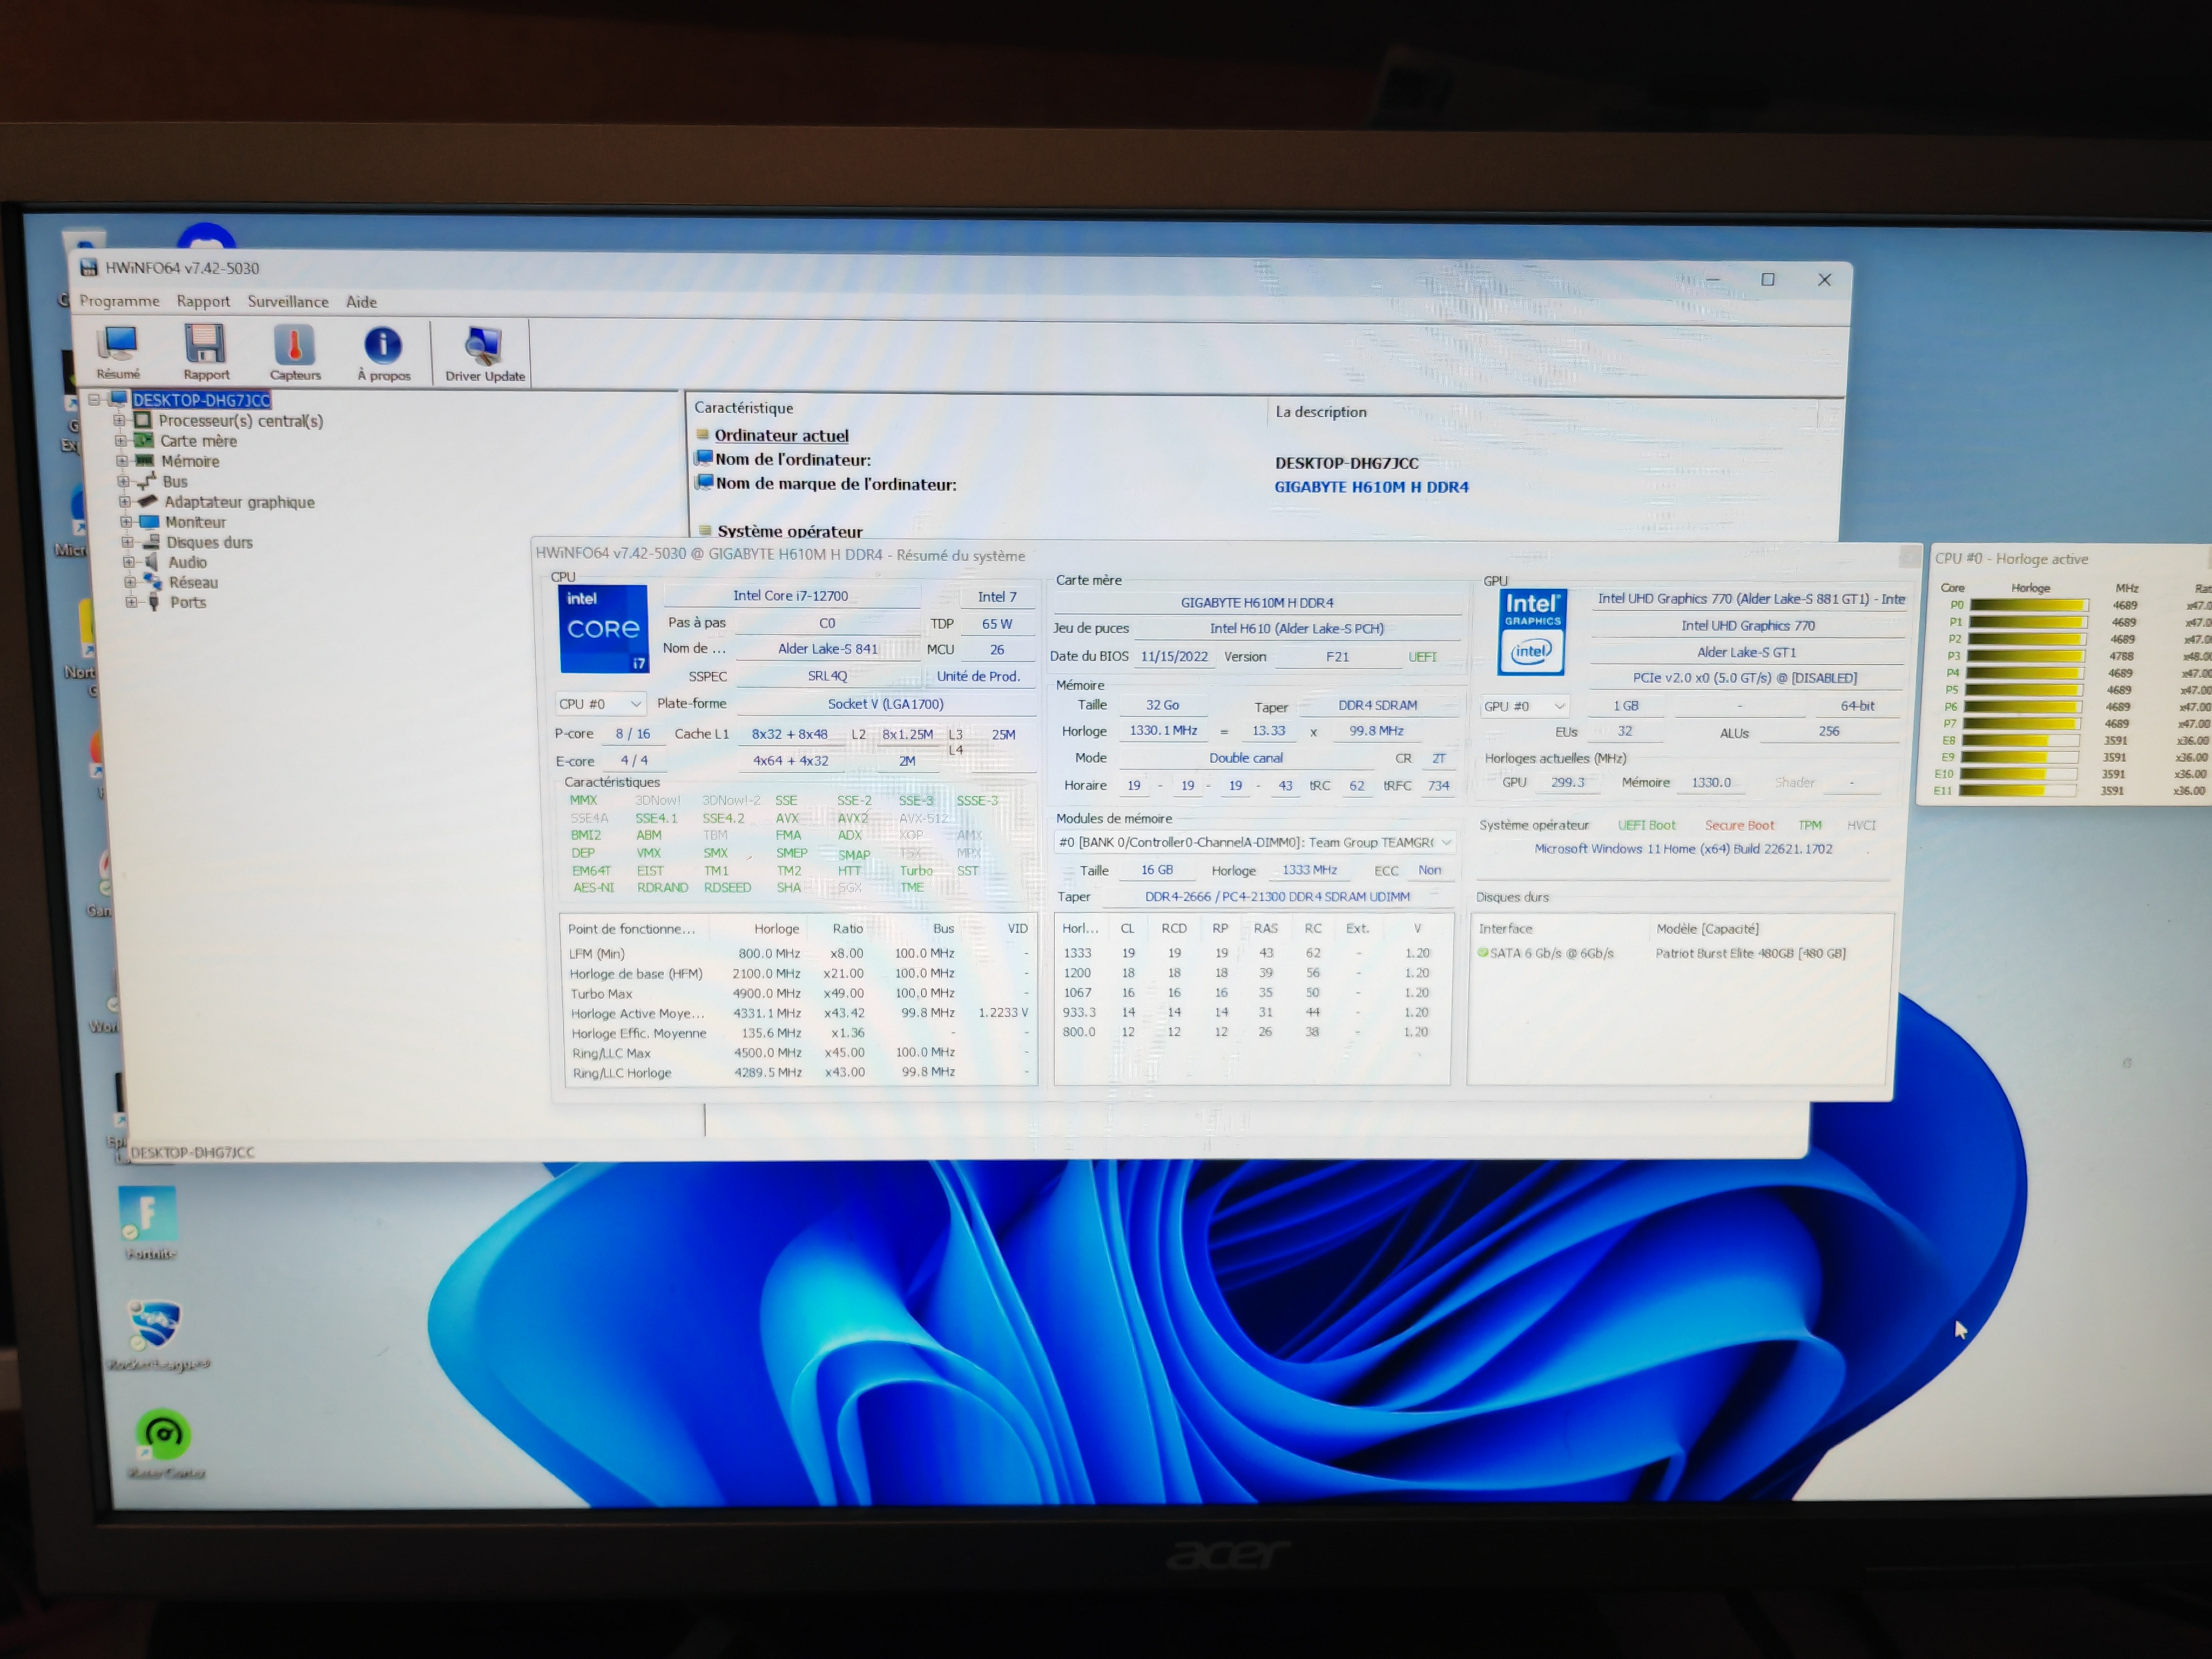Viewport: 2212px width, 1659px height.
Task: Click the Caractéristique column header
Action: [744, 408]
